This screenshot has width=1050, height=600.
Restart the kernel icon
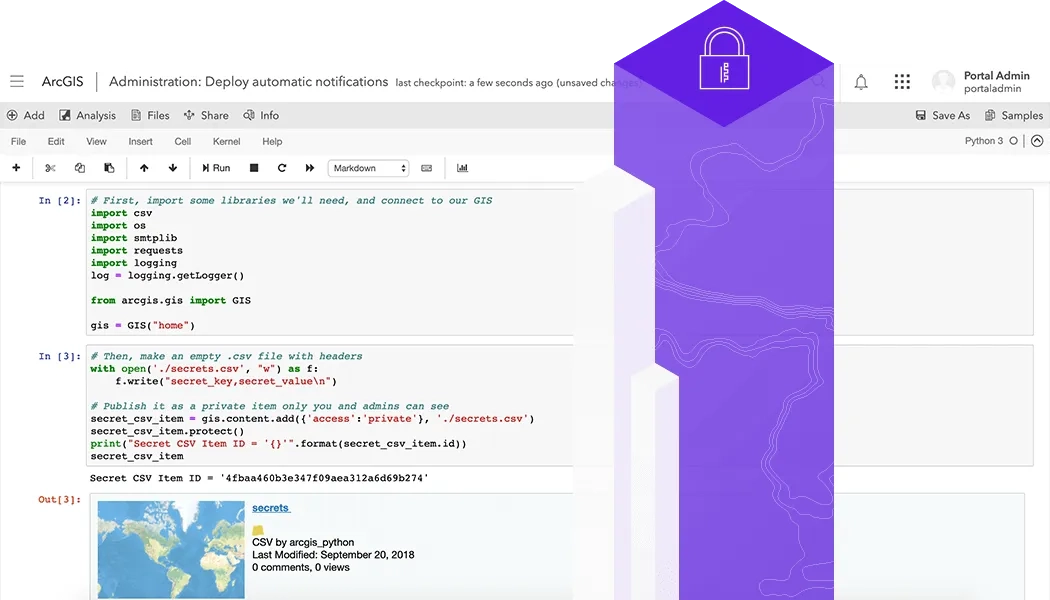282,168
